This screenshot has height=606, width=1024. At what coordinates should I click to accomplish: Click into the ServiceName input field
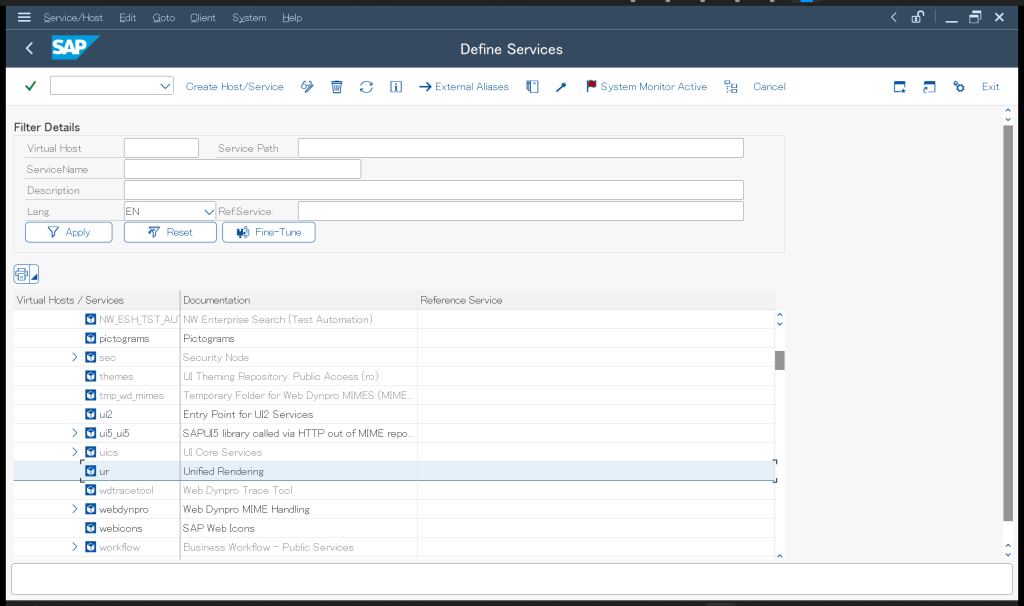point(242,169)
